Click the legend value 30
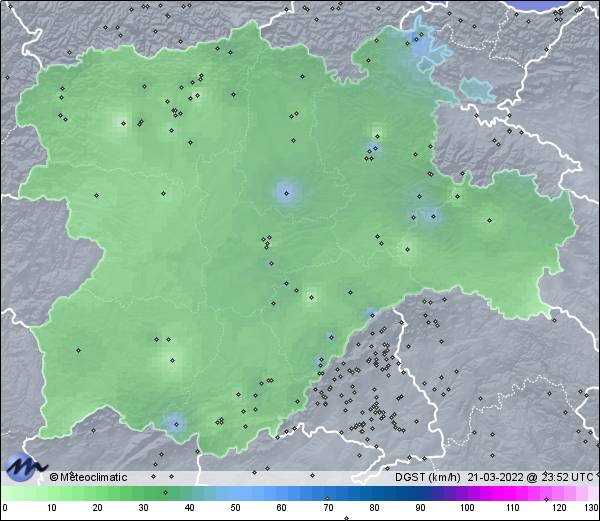 143,508
